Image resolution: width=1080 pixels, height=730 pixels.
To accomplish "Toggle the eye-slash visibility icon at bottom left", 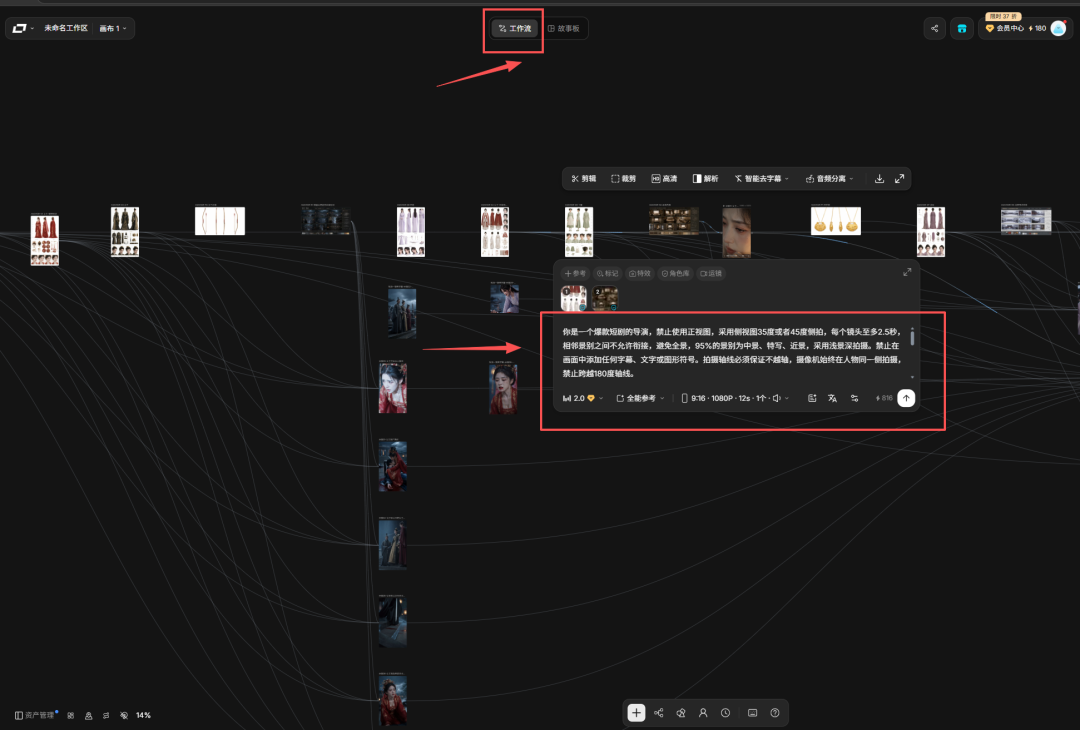I will [x=124, y=716].
